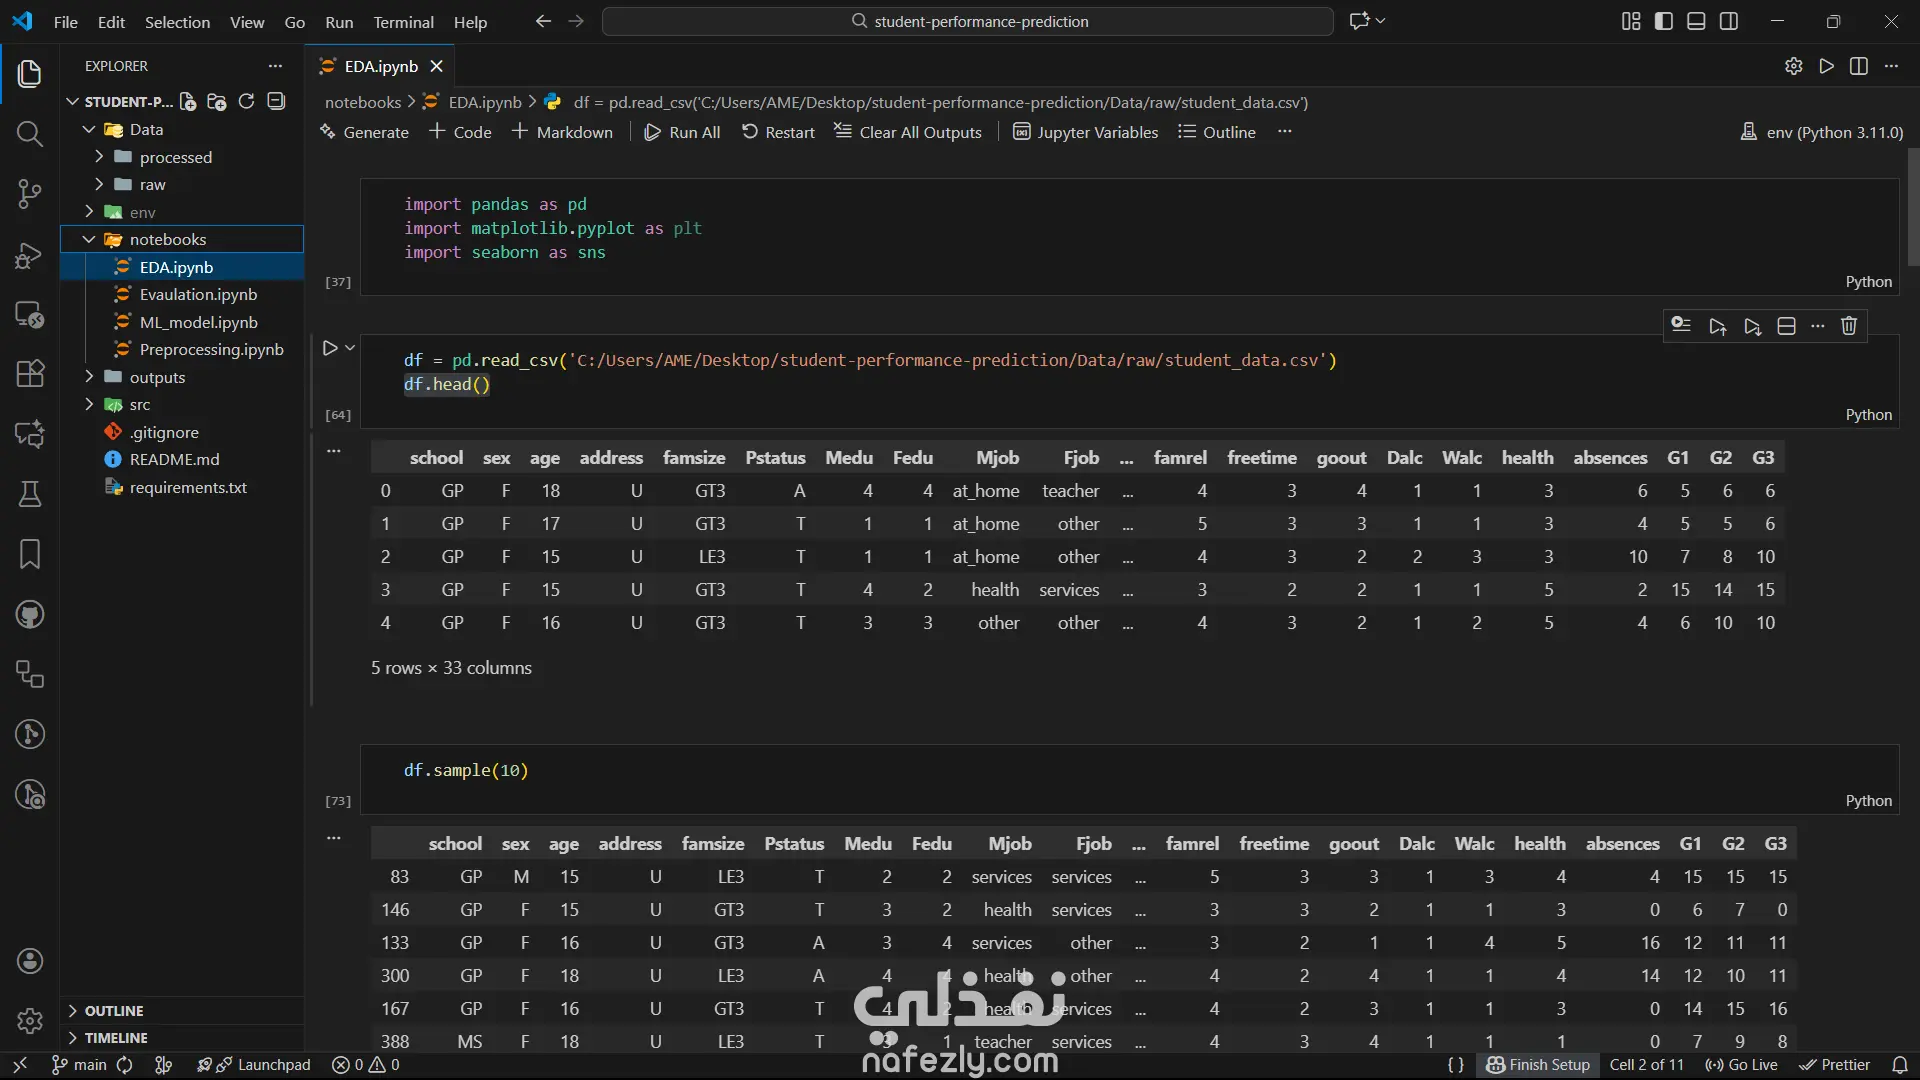The height and width of the screenshot is (1080, 1920).
Task: Close the EDA.ipynb tab
Action: (436, 66)
